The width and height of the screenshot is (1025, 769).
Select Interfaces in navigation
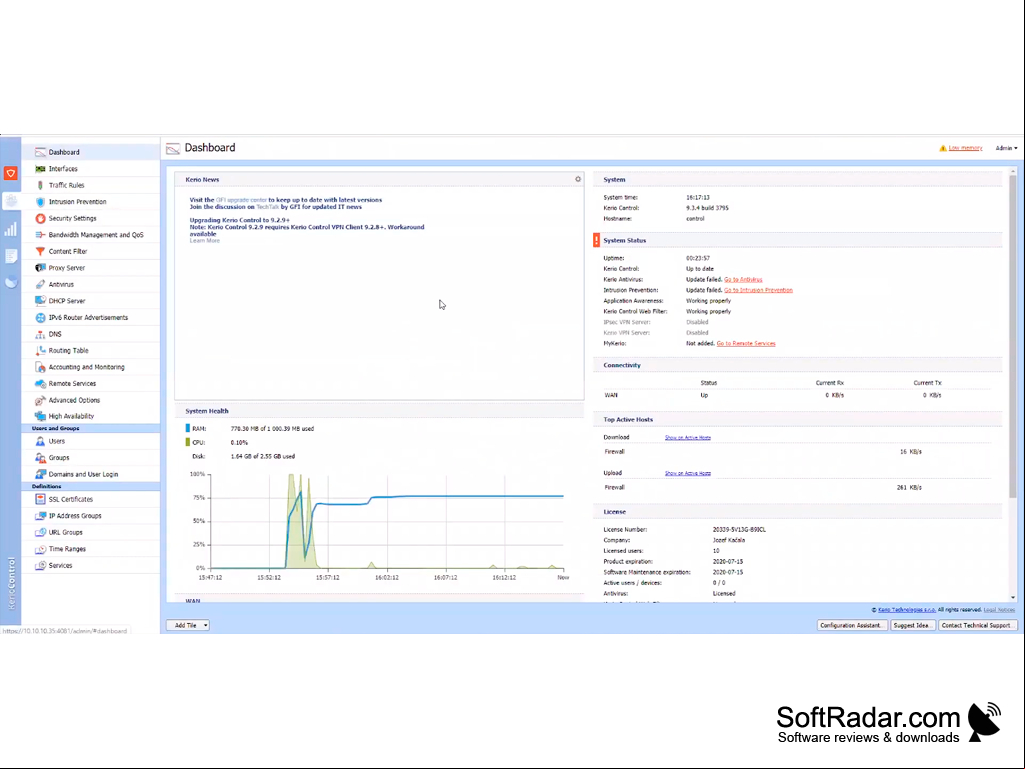63,169
